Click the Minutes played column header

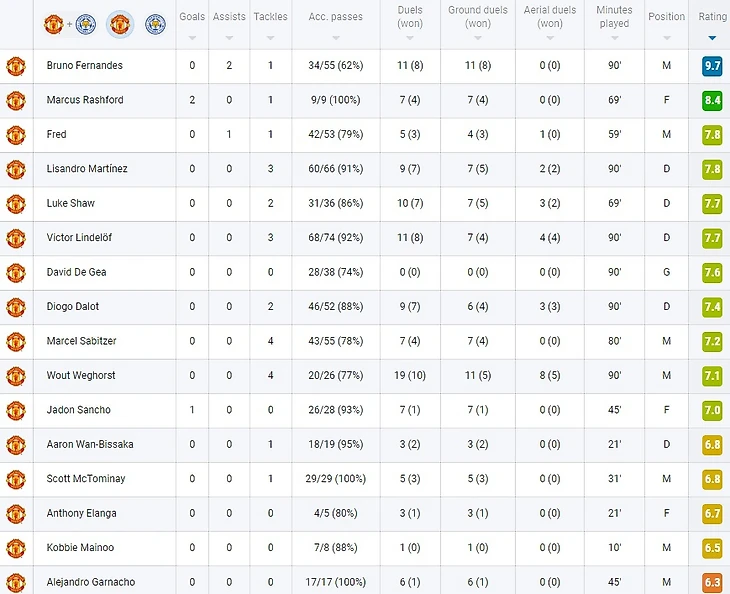pos(614,17)
